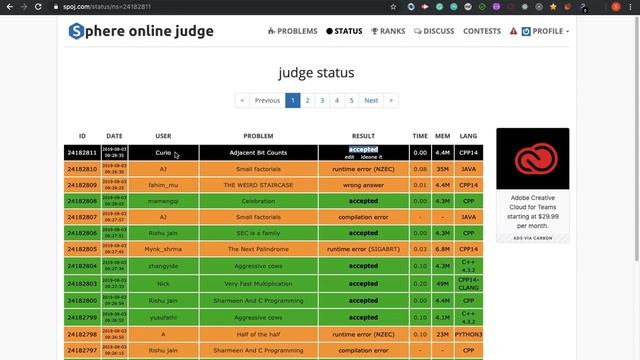Open submission ID 24182810

tap(82, 169)
